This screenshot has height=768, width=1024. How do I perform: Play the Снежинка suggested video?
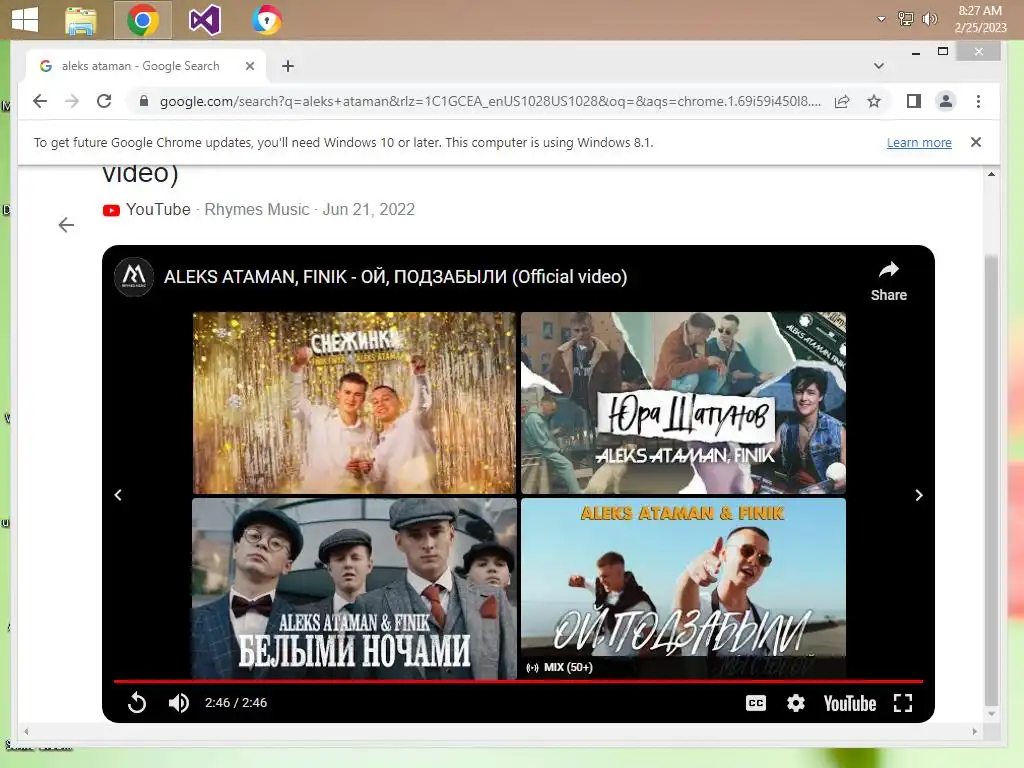coord(354,402)
